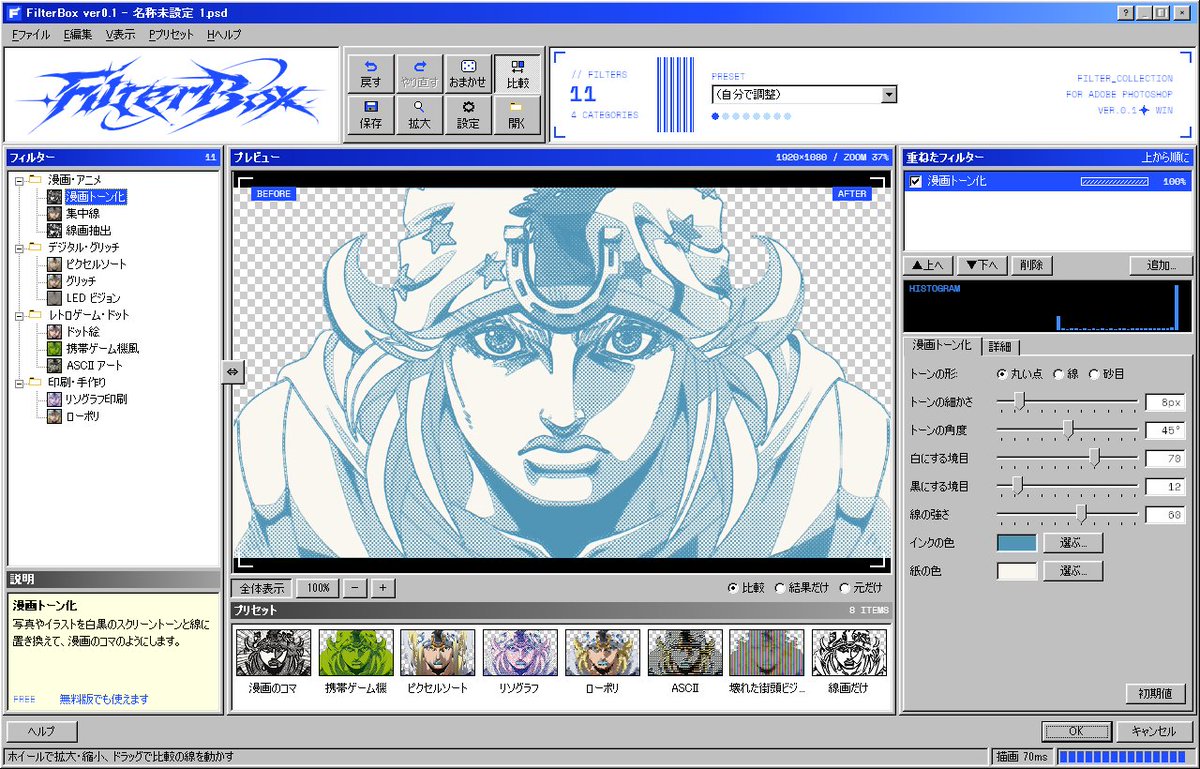The width and height of the screenshot is (1200, 769).
Task: Click the title bar help question button
Action: coord(1126,13)
